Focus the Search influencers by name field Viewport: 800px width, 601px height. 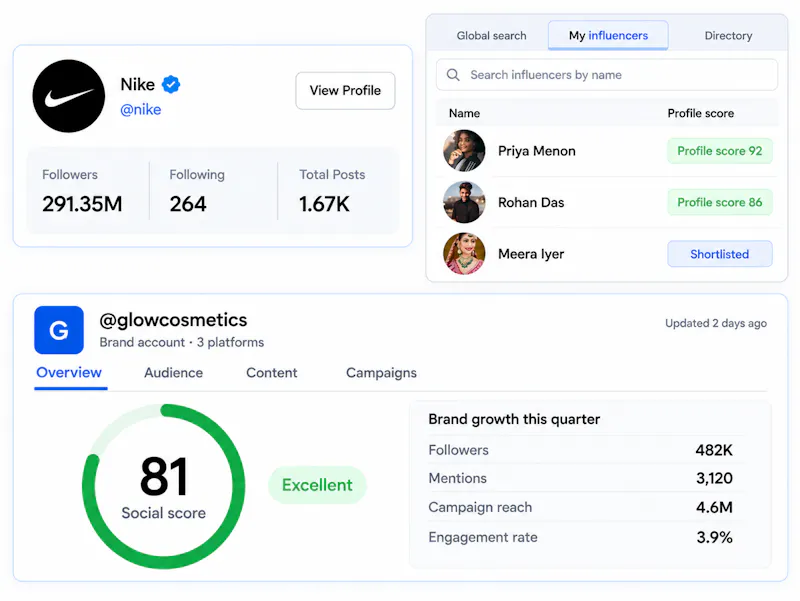[607, 75]
